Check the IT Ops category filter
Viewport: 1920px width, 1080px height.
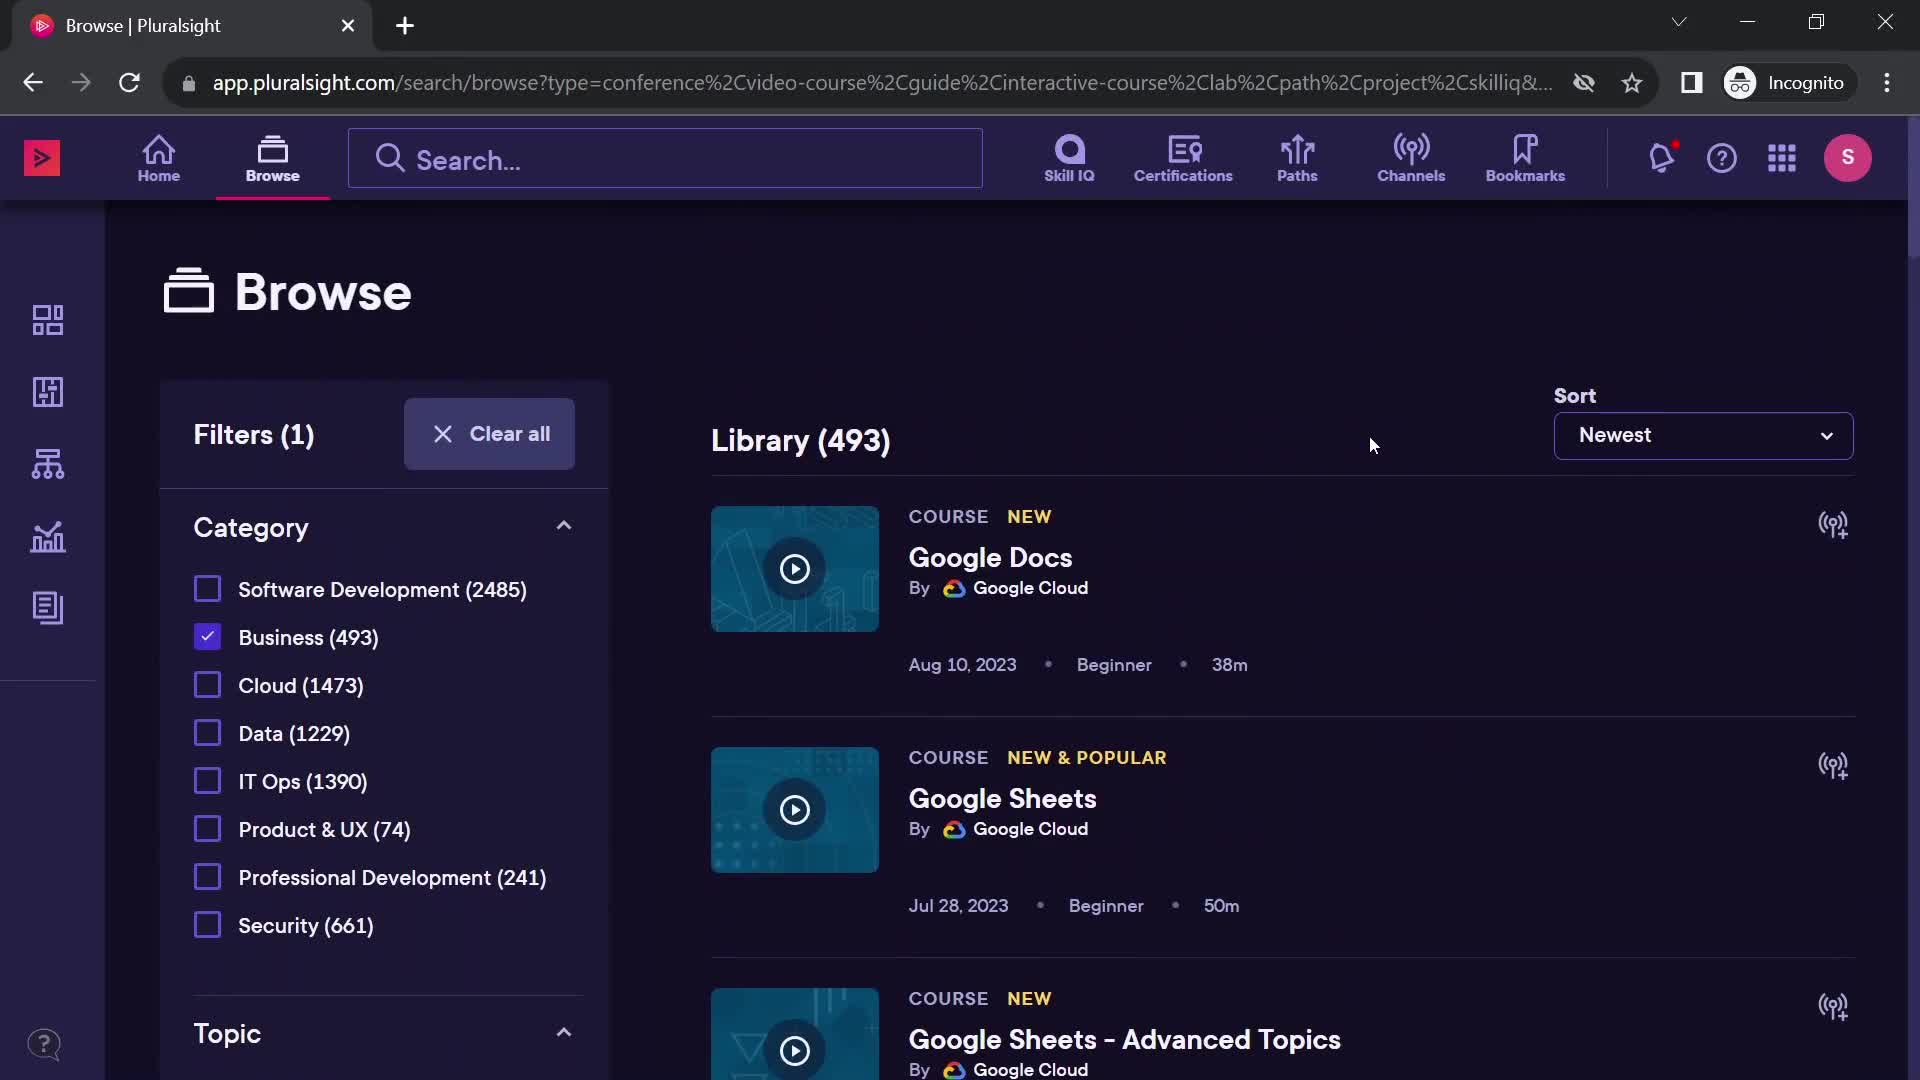click(x=207, y=781)
